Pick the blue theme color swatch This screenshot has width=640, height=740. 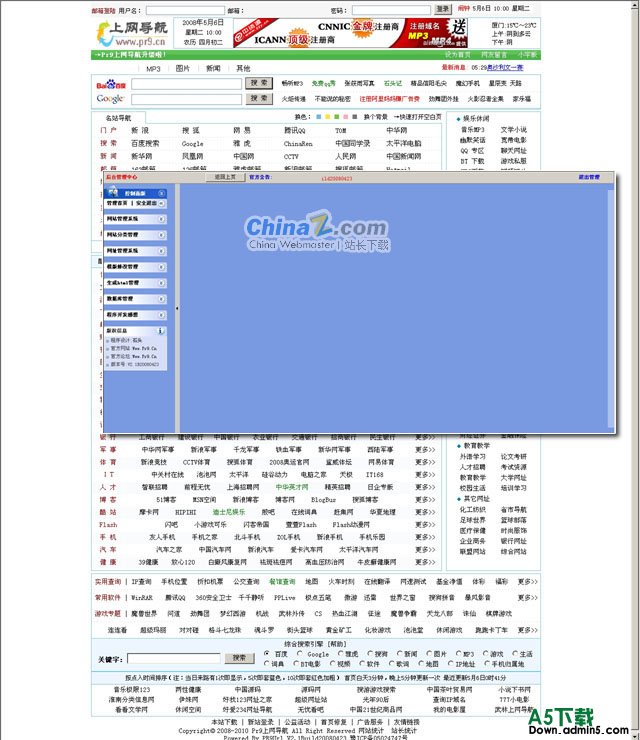319,117
